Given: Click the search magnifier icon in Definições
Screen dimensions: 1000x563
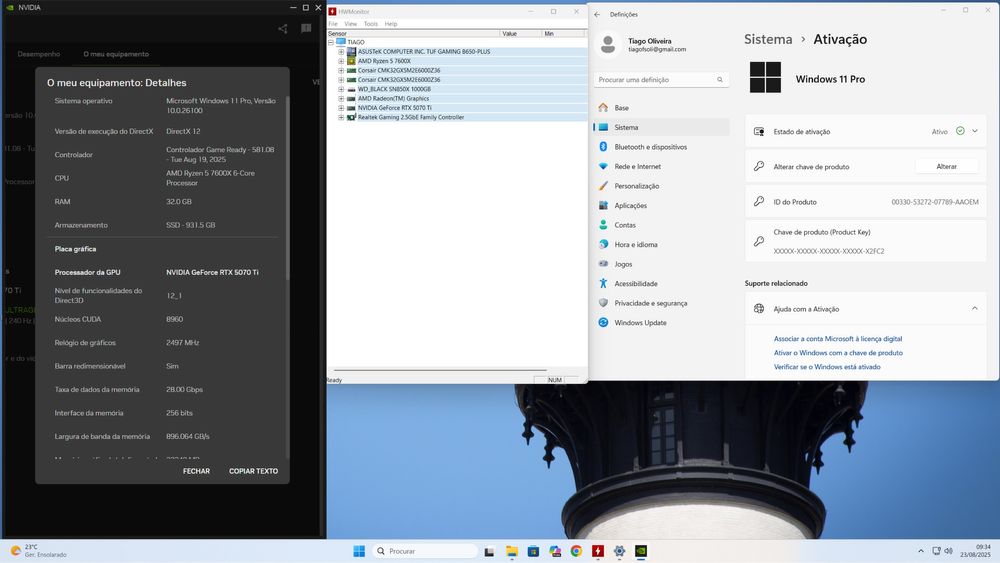Looking at the screenshot, I should pyautogui.click(x=719, y=80).
